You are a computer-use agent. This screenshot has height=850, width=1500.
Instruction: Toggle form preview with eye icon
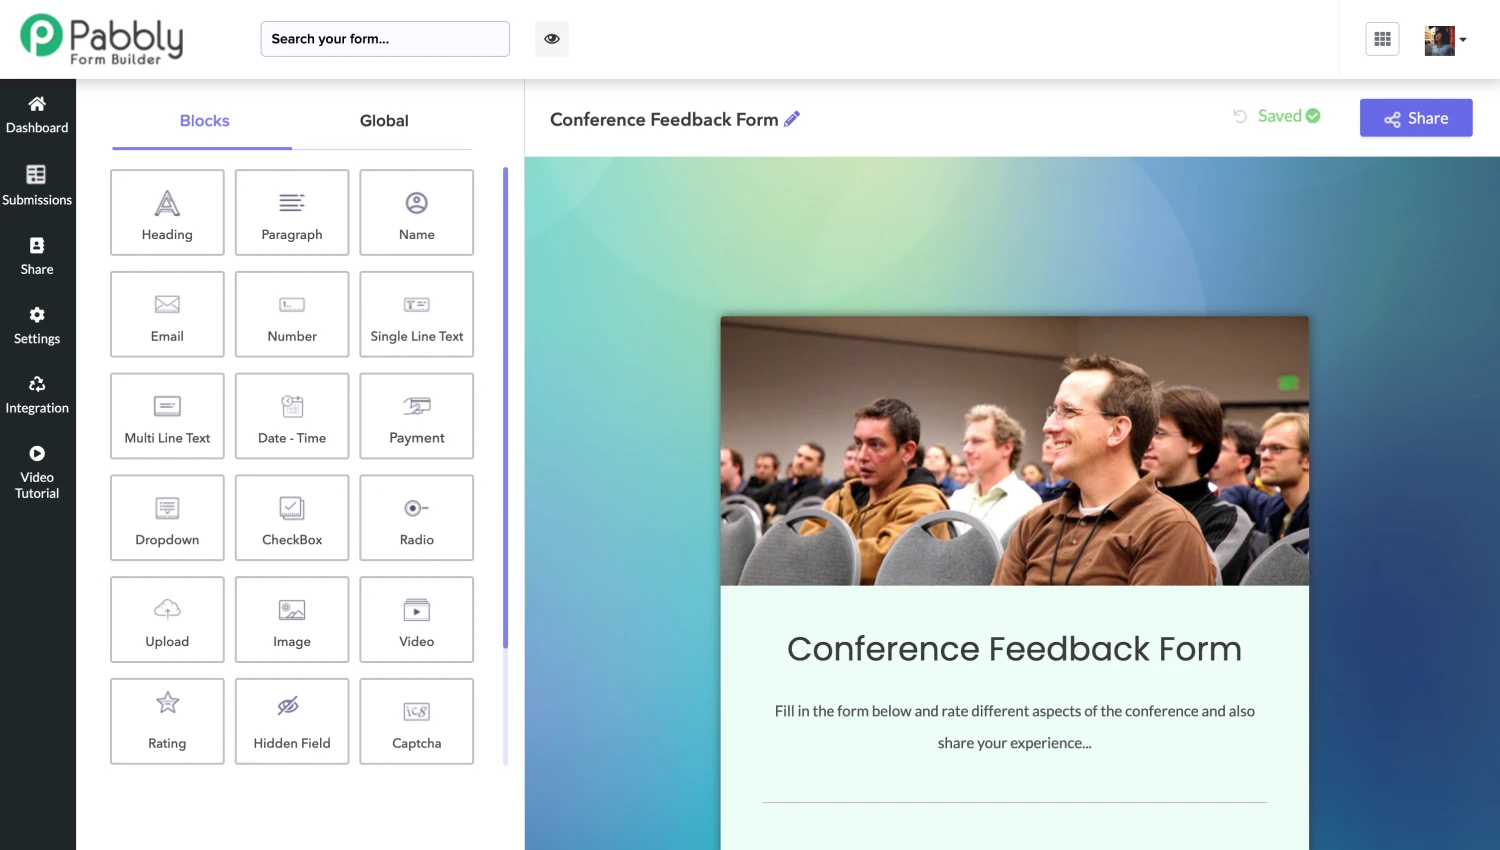(x=552, y=39)
